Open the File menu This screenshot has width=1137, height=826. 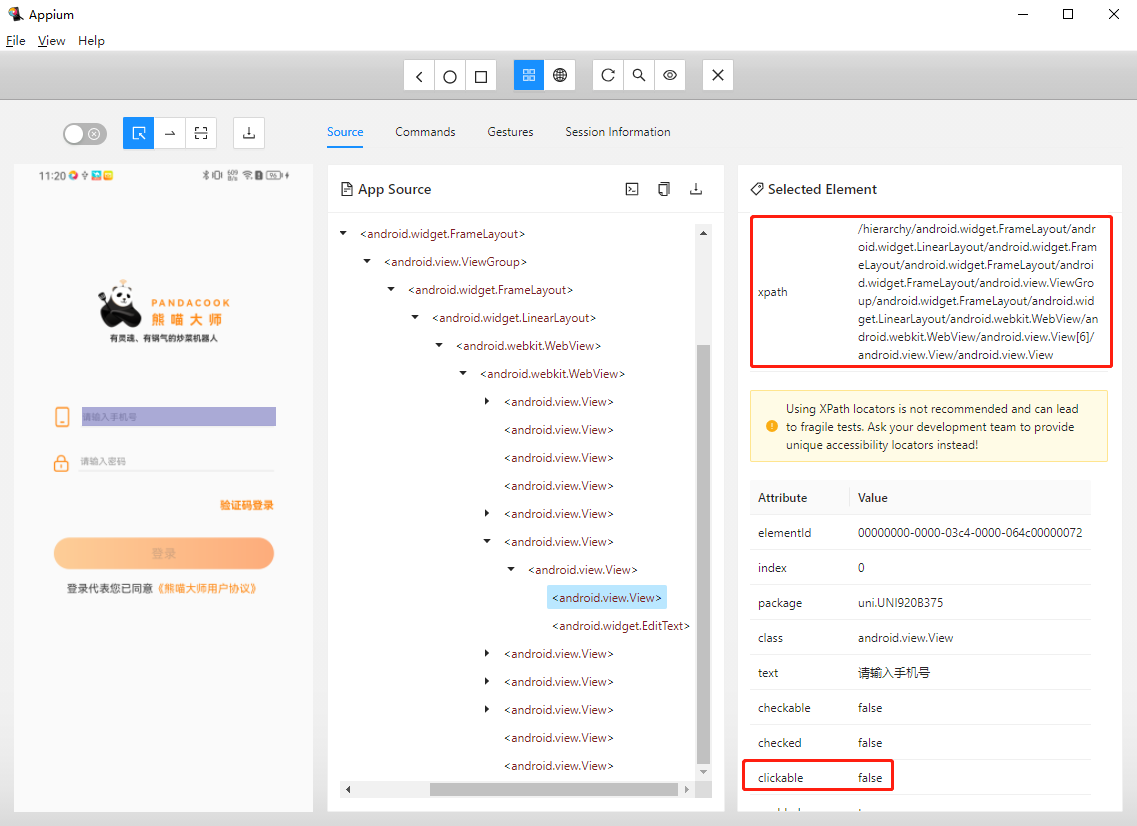point(15,41)
